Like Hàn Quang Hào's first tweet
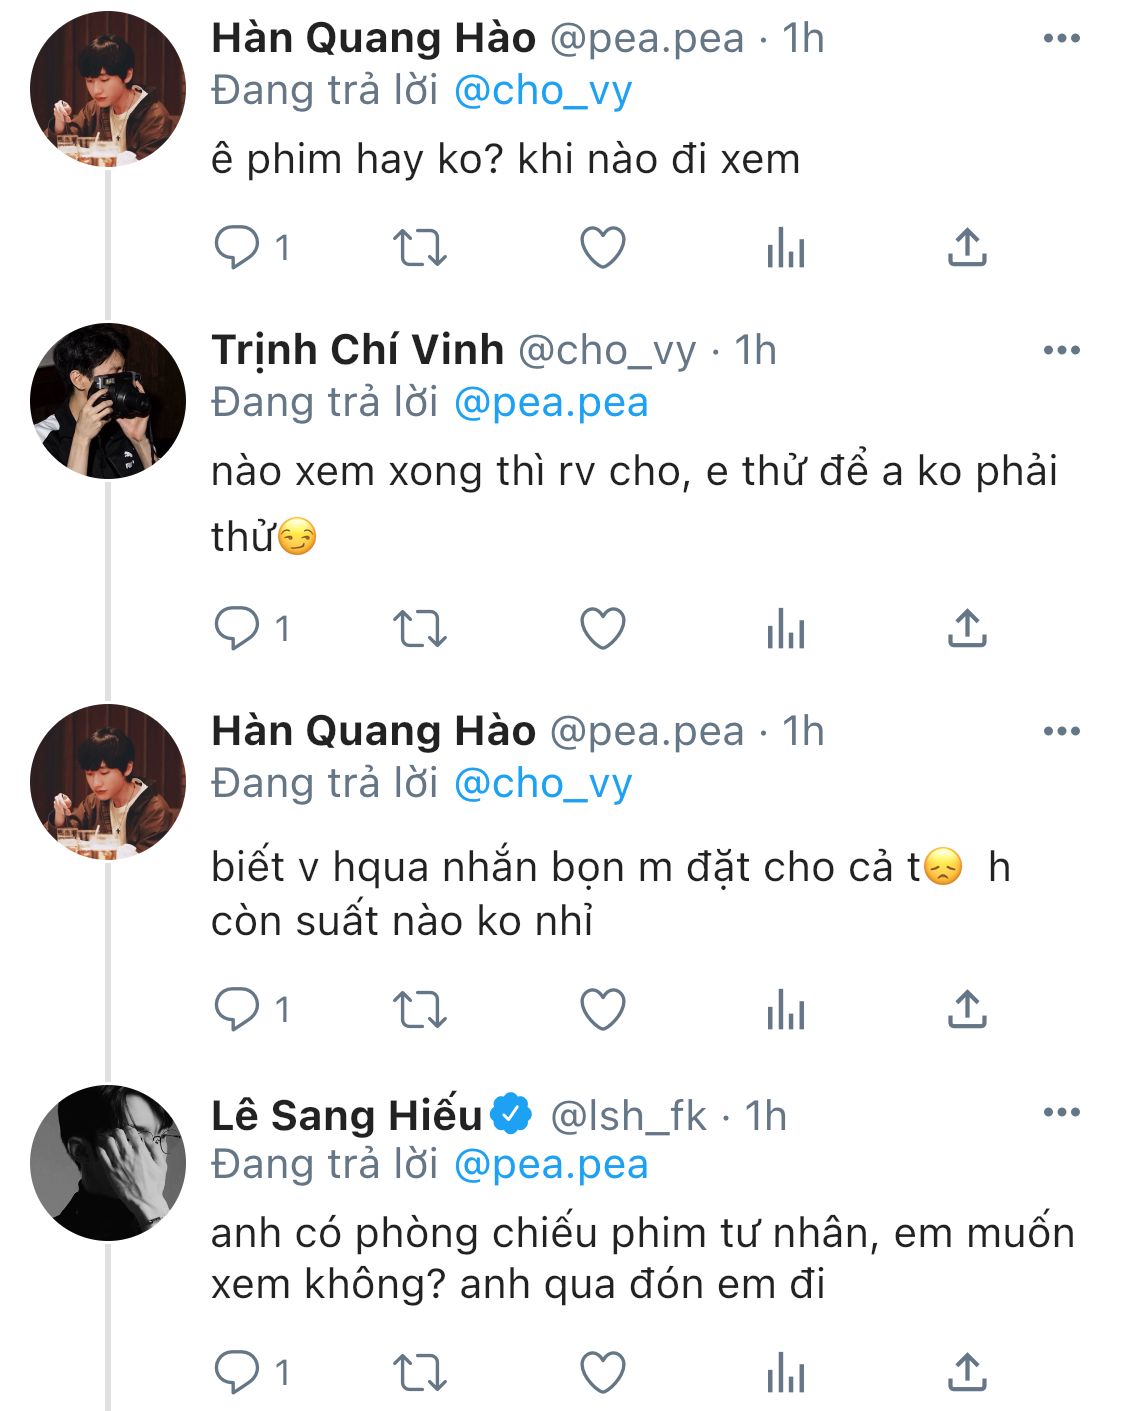The height and width of the screenshot is (1411, 1125). tap(603, 247)
